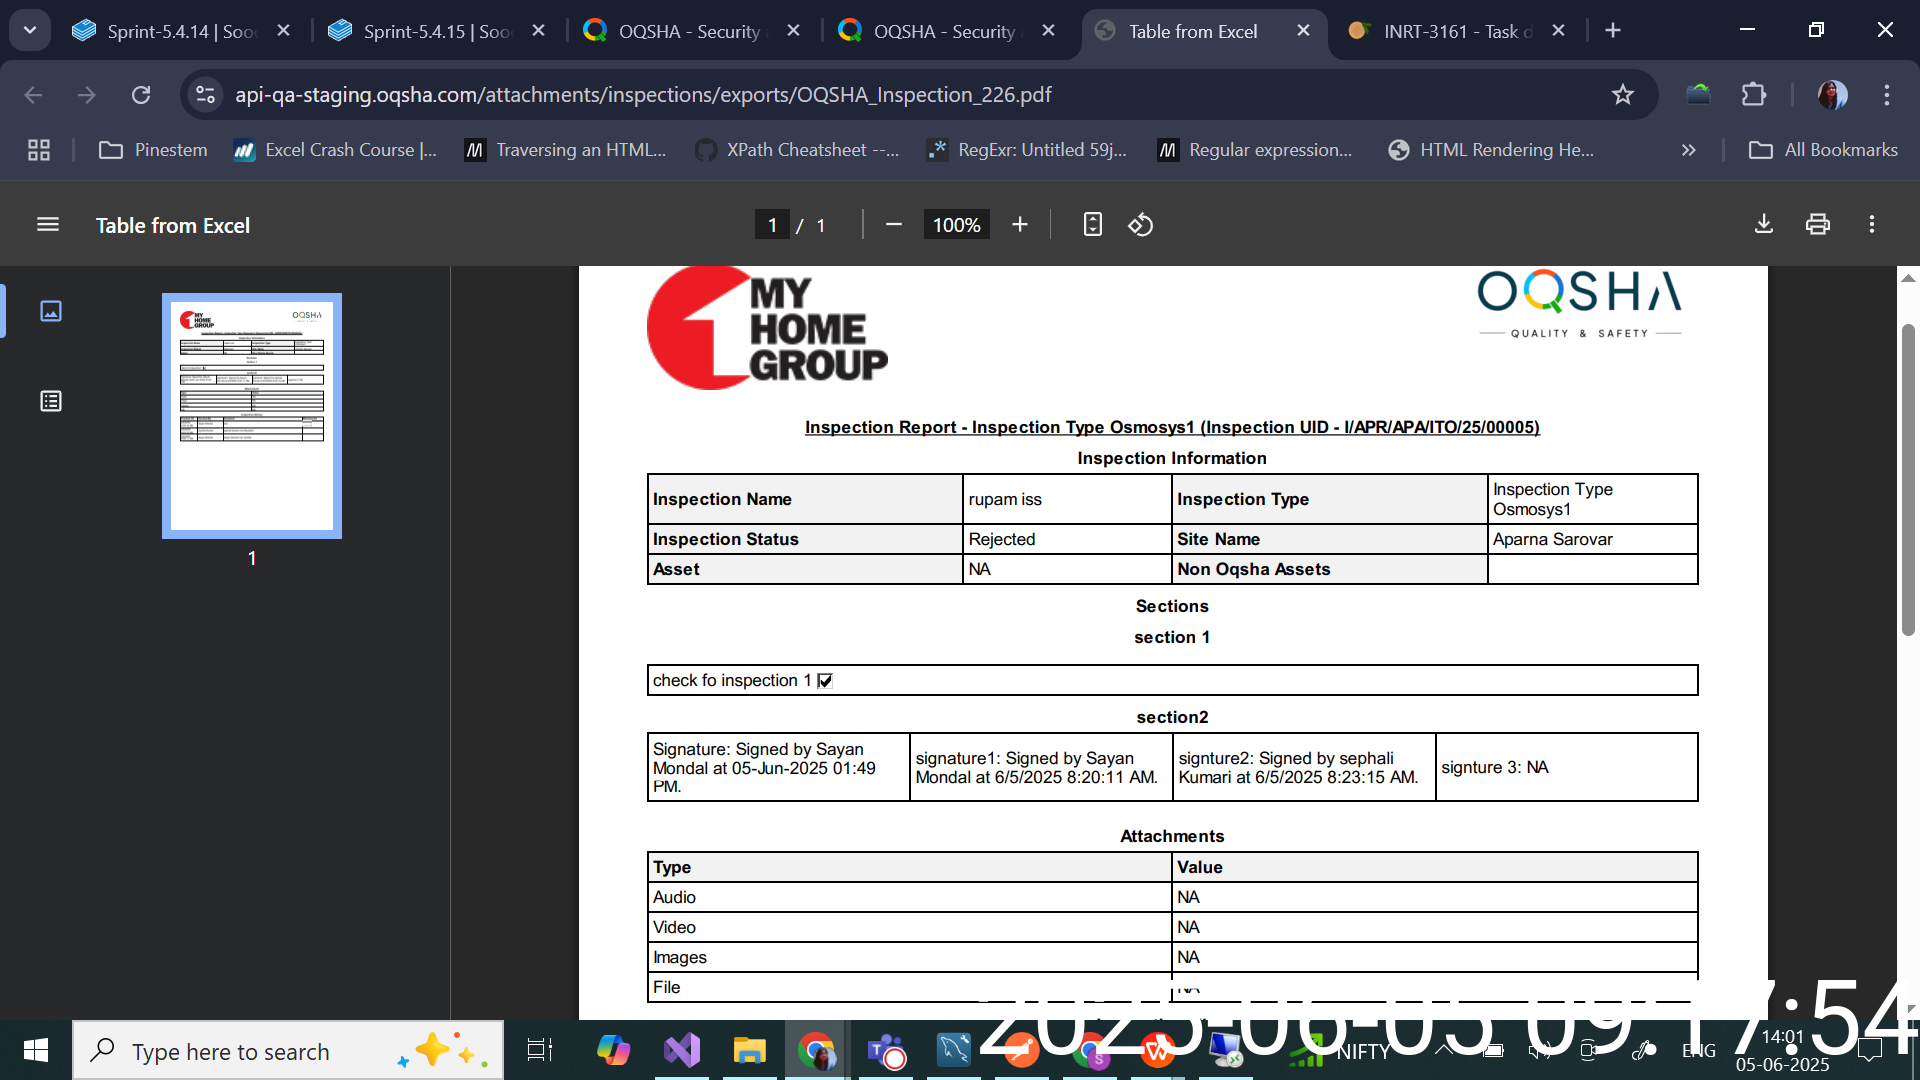1920x1080 pixels.
Task: Click the page number input field
Action: pos(772,225)
